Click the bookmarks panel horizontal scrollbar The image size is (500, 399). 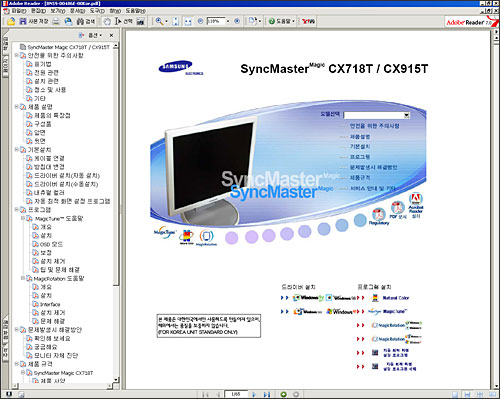pyautogui.click(x=62, y=386)
